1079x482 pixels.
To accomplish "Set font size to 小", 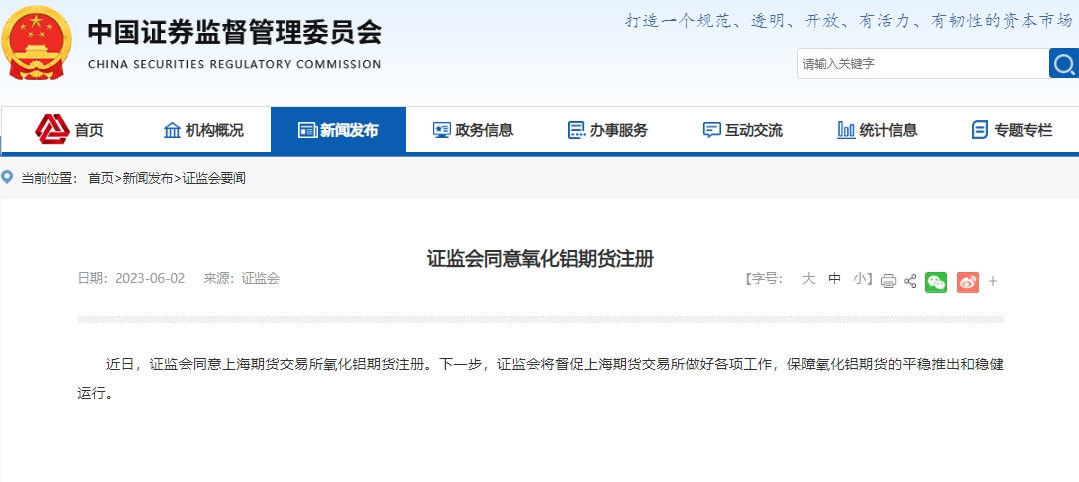I will point(859,279).
